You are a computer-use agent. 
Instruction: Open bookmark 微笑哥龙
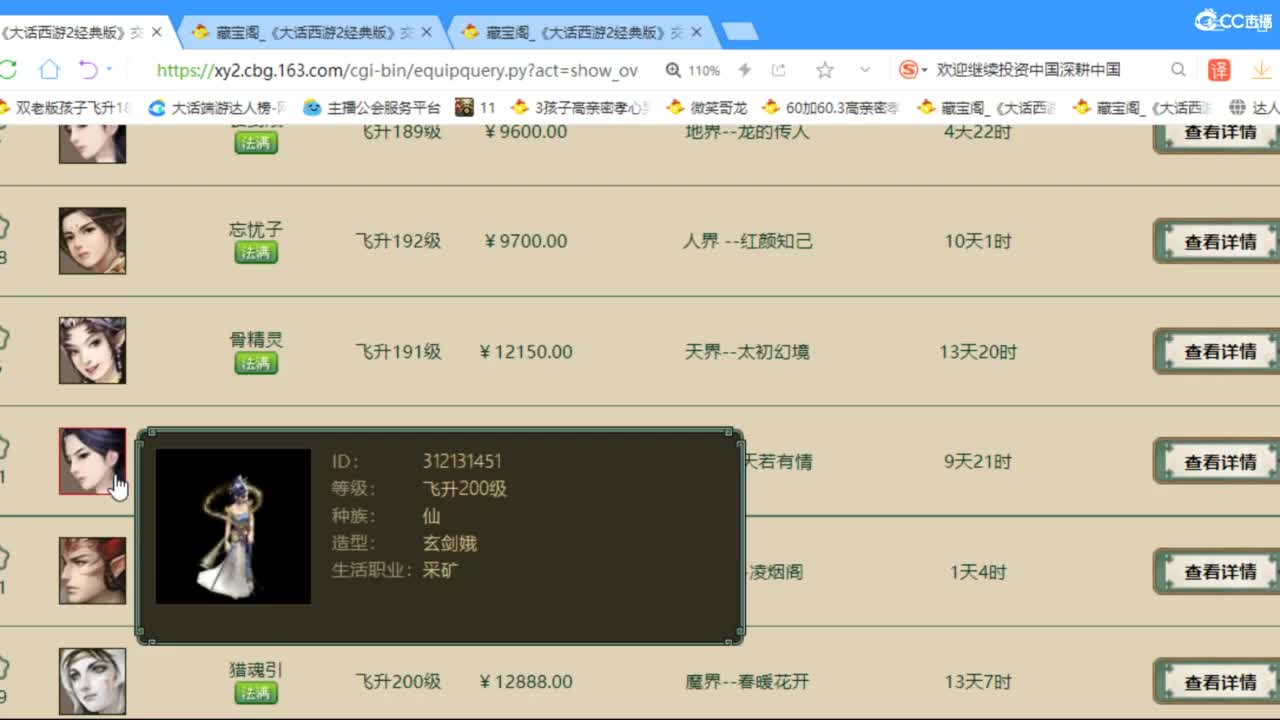(x=707, y=107)
